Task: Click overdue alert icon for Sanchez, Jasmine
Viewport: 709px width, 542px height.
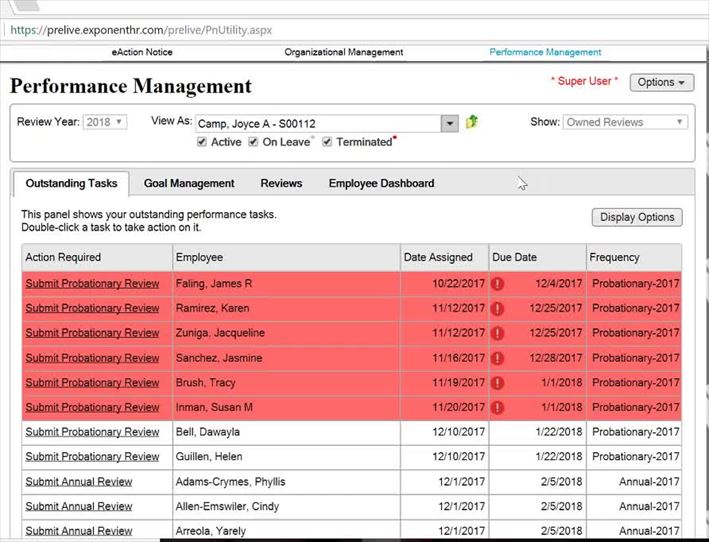Action: 498,358
